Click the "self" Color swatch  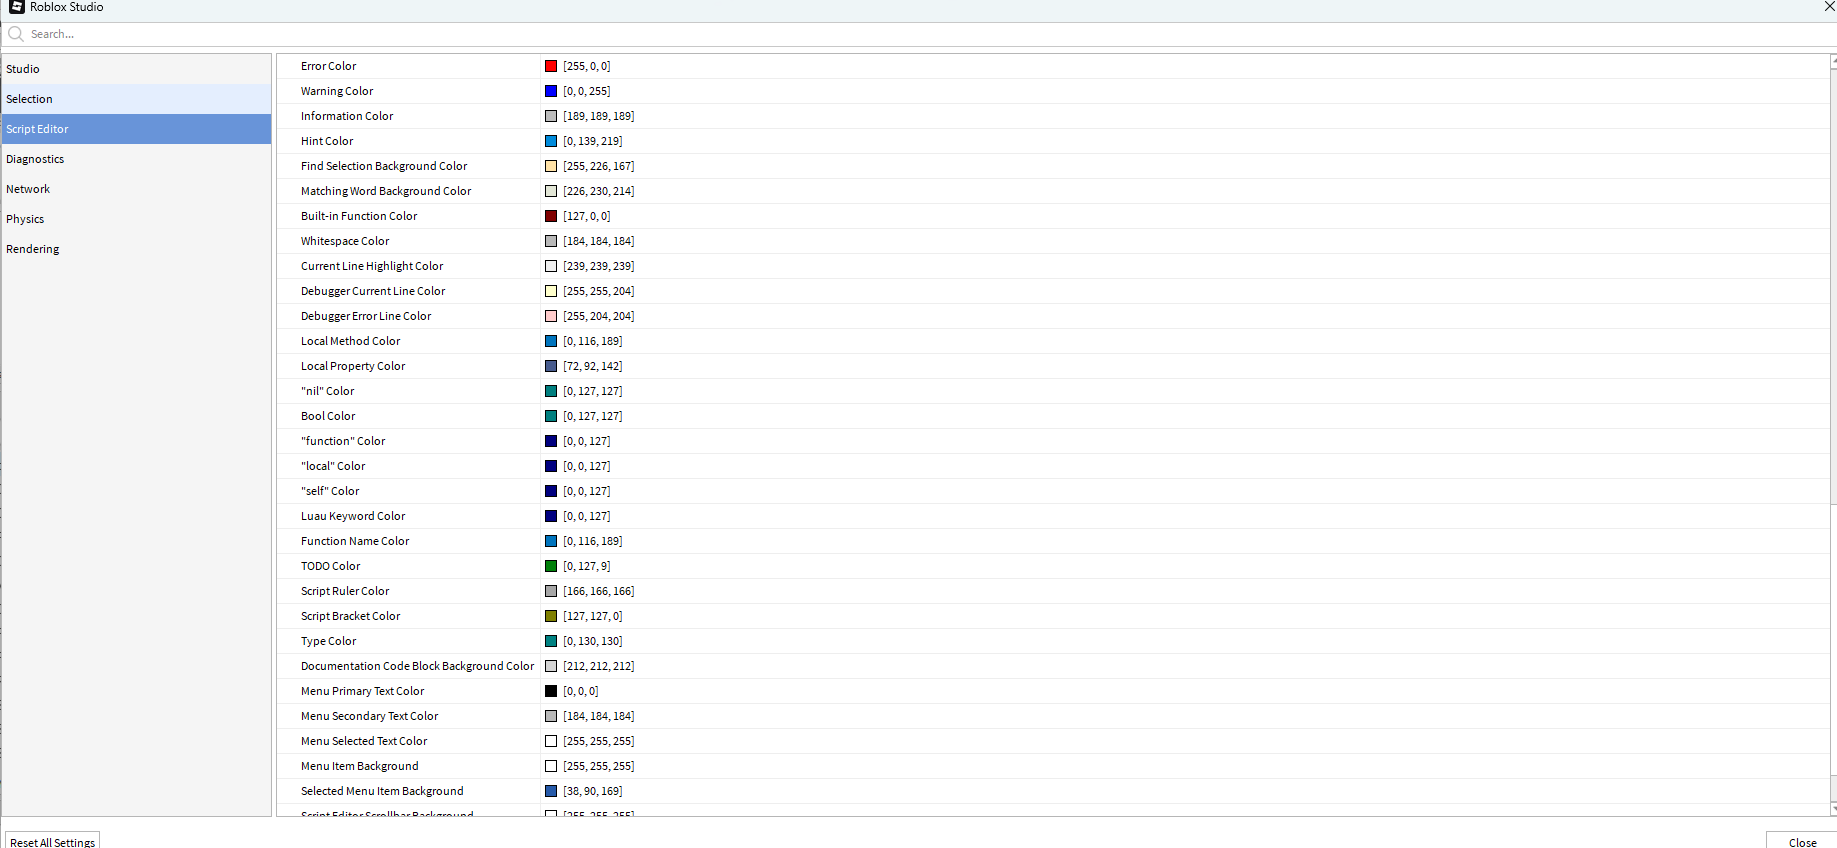tap(551, 491)
